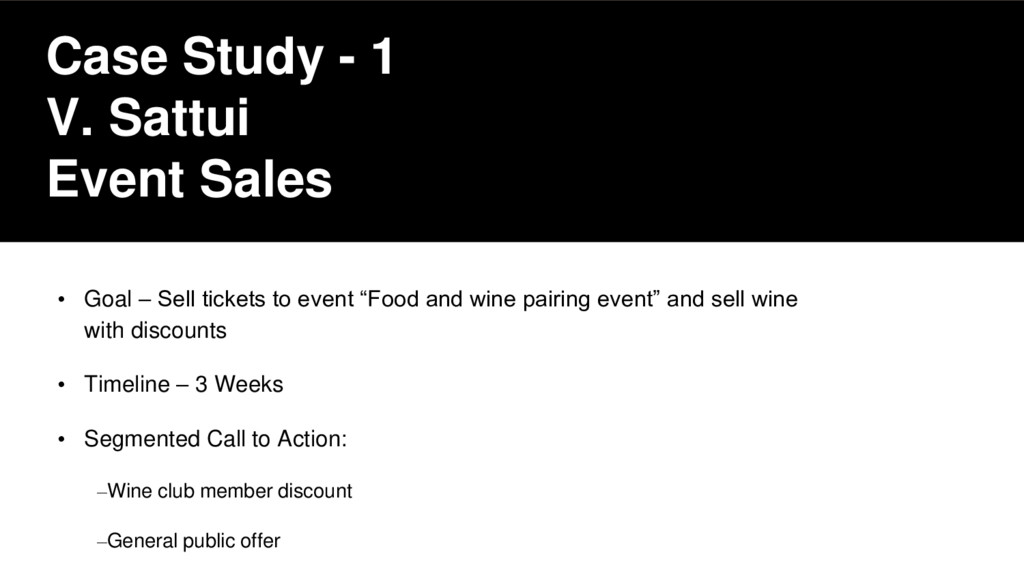Screen dimensions: 1024x576
Task: Select the "Wine club member discount" sub-item
Action: tap(230, 490)
